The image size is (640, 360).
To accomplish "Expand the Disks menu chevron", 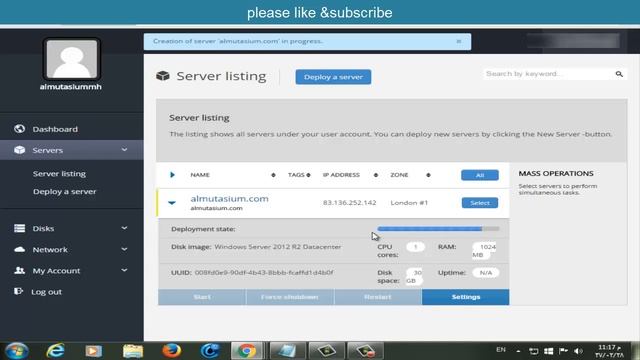I will (124, 228).
